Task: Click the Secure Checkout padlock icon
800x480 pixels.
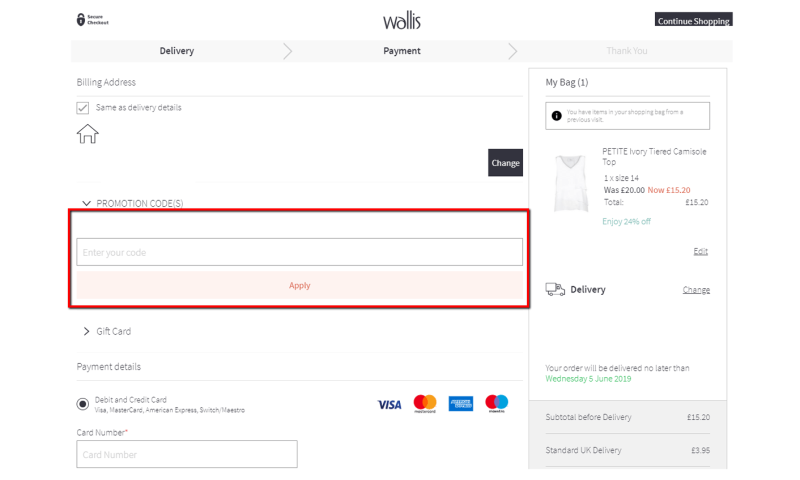Action: (x=81, y=20)
